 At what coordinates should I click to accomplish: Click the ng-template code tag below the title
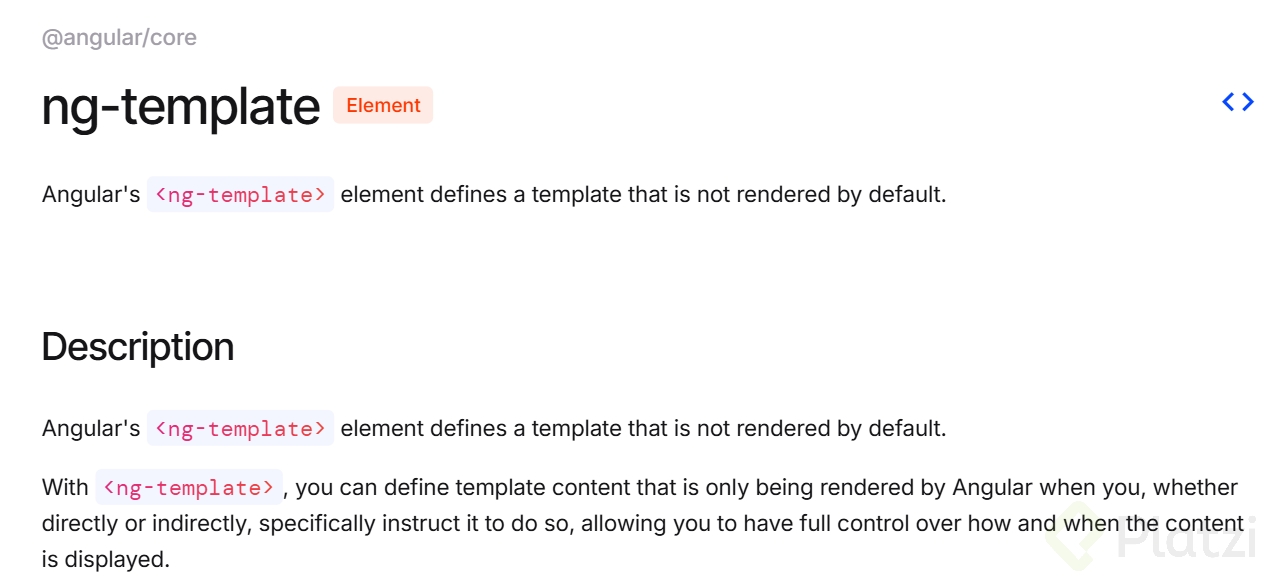click(240, 195)
